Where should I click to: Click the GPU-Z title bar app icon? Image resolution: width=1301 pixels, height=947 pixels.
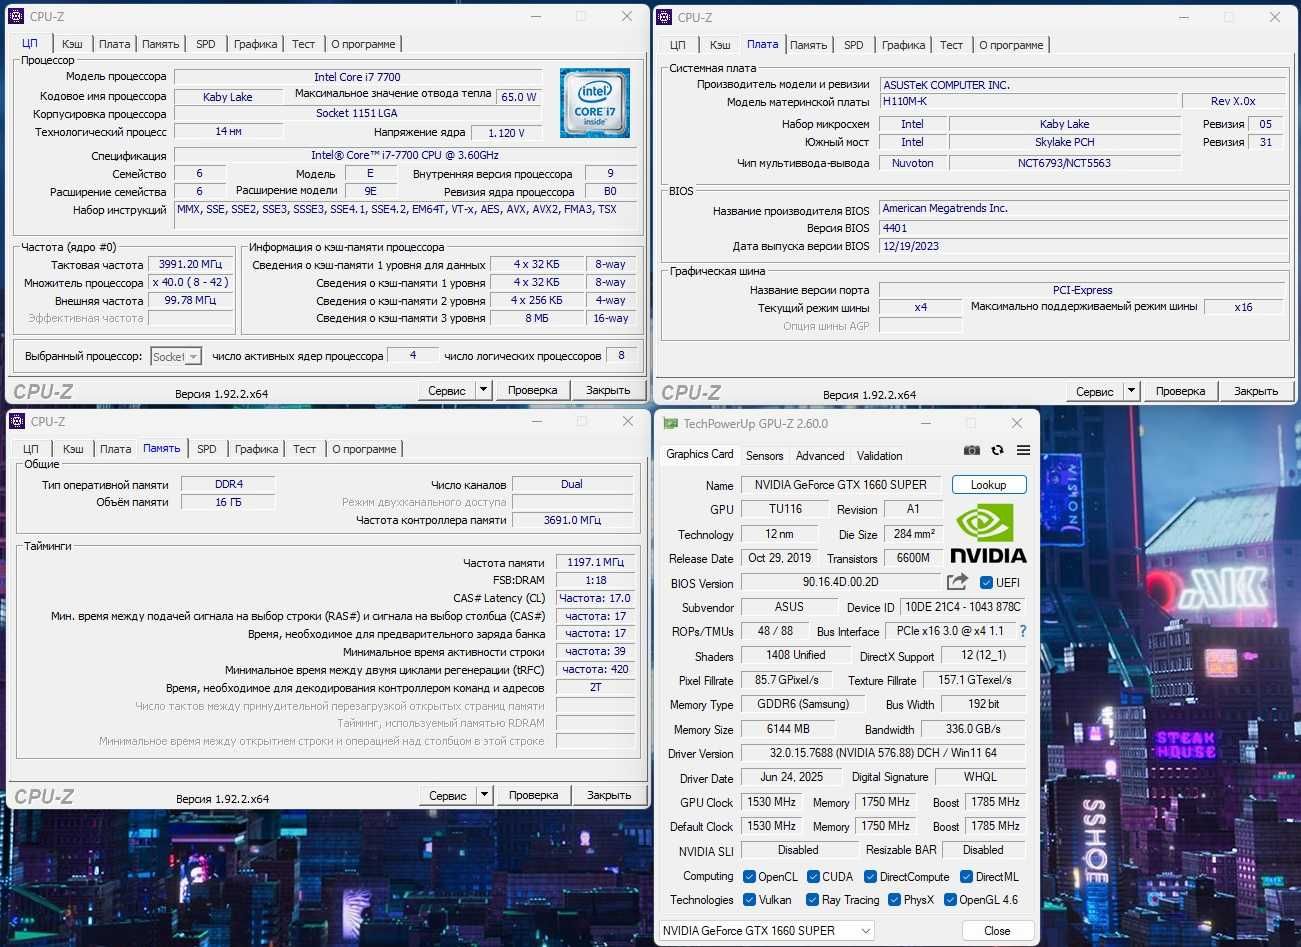click(671, 423)
